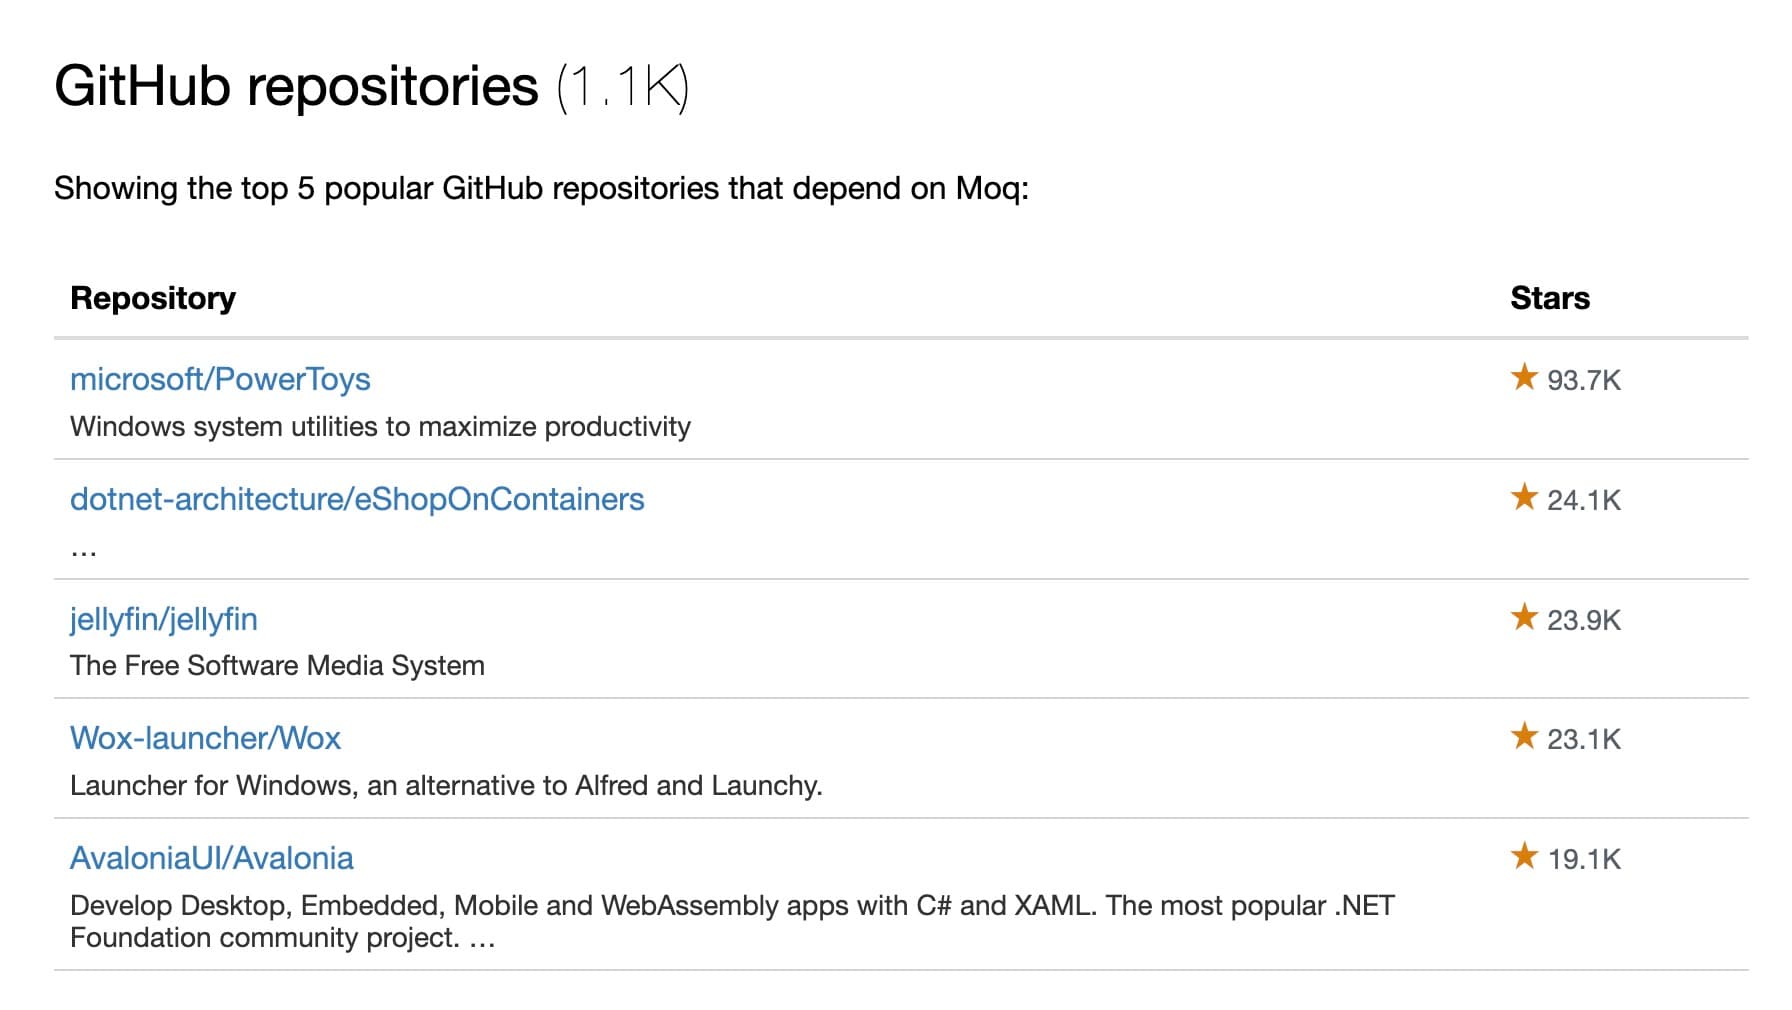This screenshot has height=1010, width=1792.
Task: Click the jellyfin Free Software Media System description
Action: pyautogui.click(x=277, y=666)
